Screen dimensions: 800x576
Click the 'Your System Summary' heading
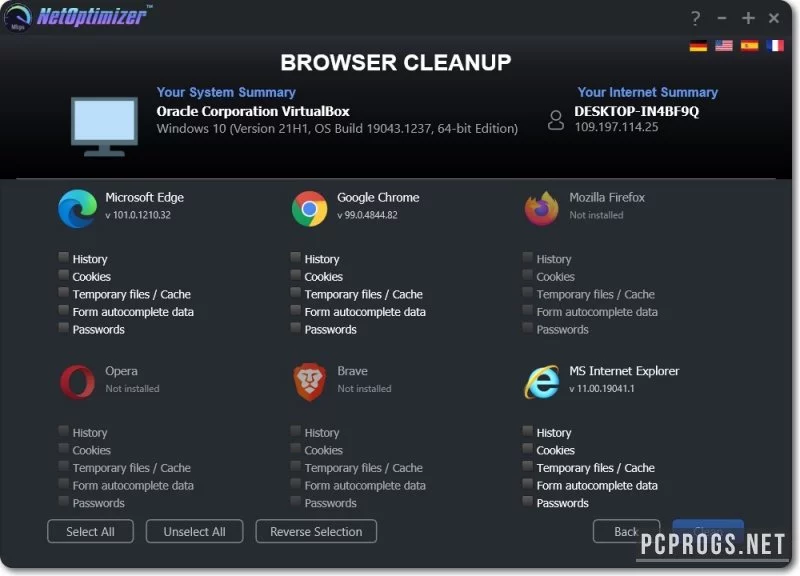[226, 92]
